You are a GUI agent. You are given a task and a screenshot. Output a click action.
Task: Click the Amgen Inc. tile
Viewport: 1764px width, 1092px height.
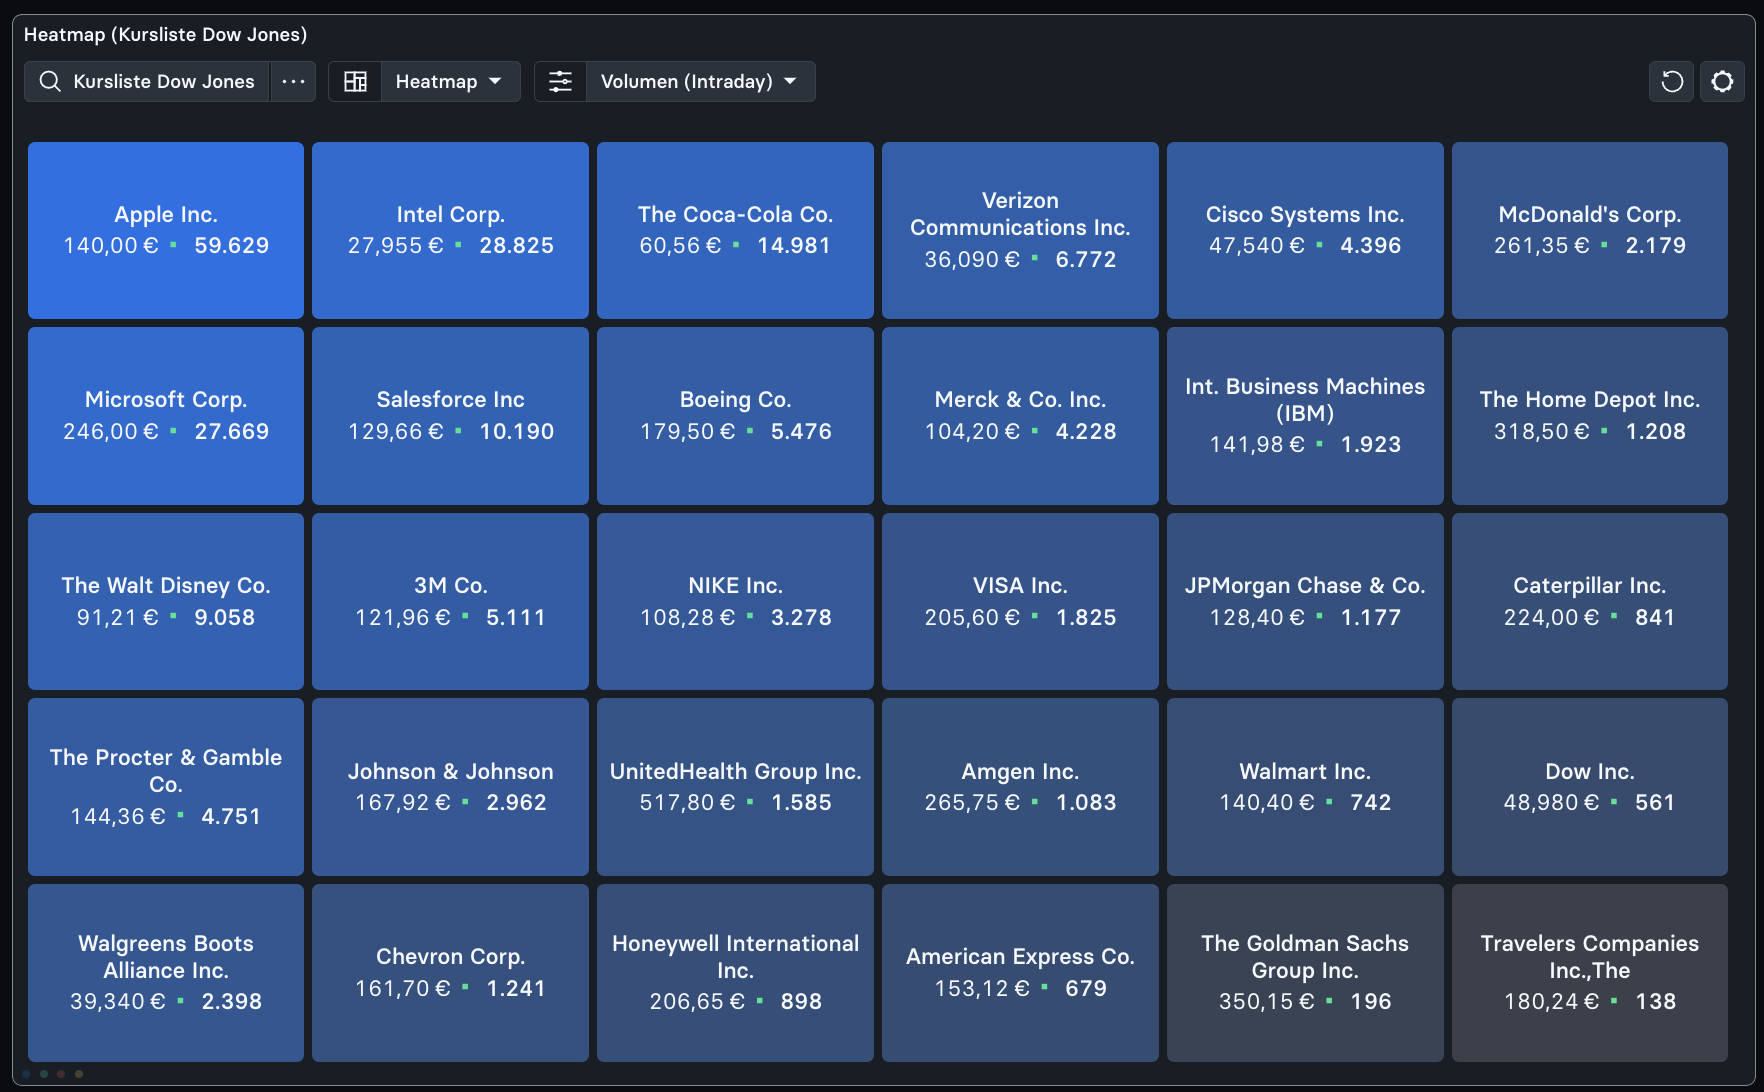1020,787
